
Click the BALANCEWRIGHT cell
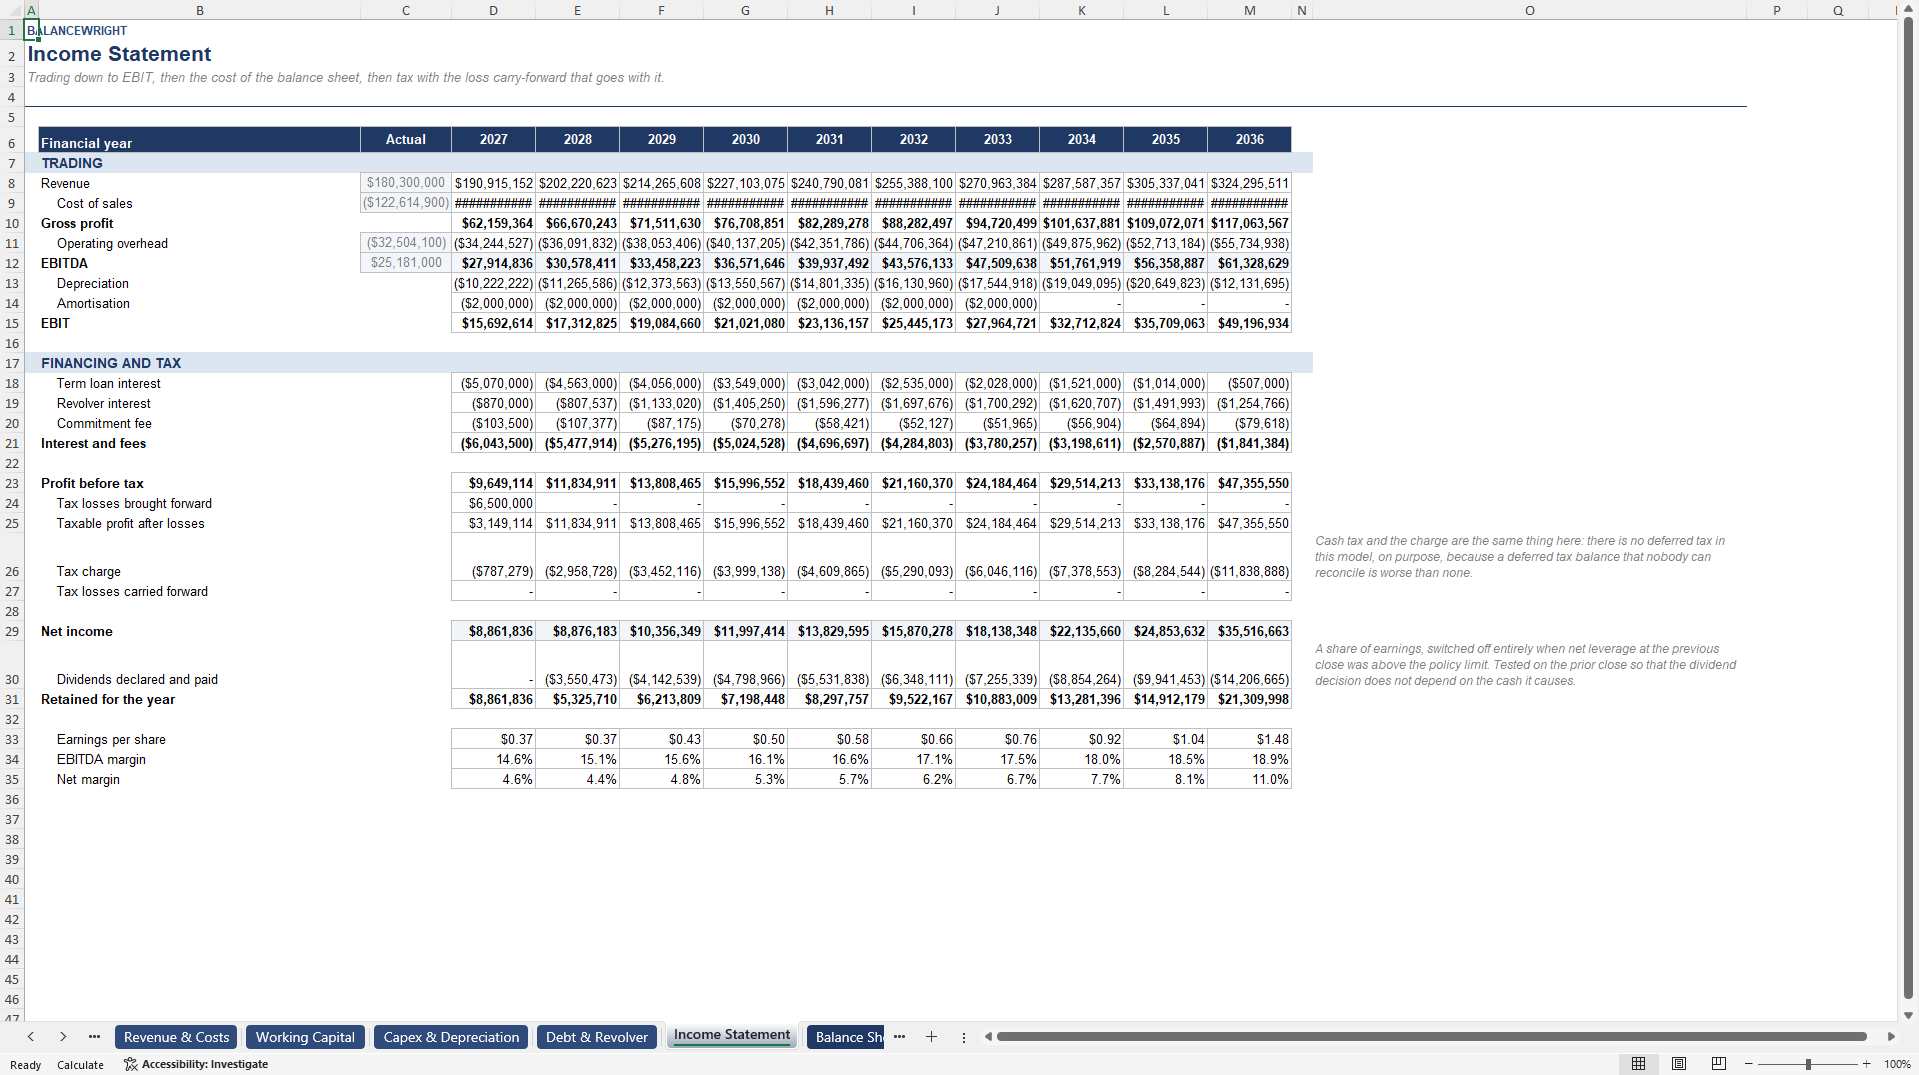pyautogui.click(x=77, y=31)
